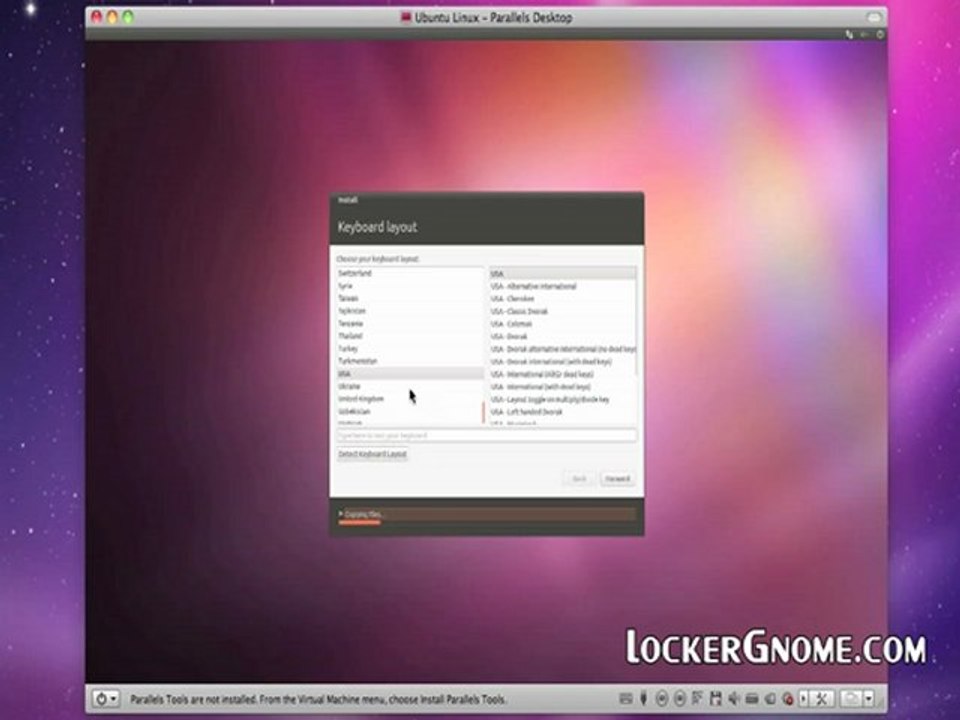
Task: Select USA - Colemak variant
Action: coord(562,324)
